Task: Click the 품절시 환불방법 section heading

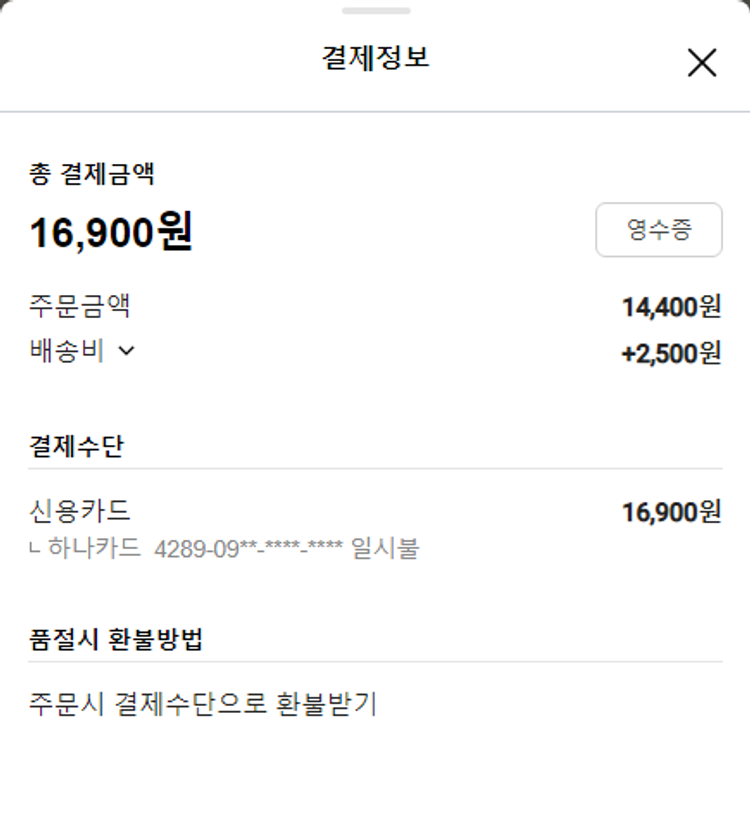Action: tap(116, 639)
